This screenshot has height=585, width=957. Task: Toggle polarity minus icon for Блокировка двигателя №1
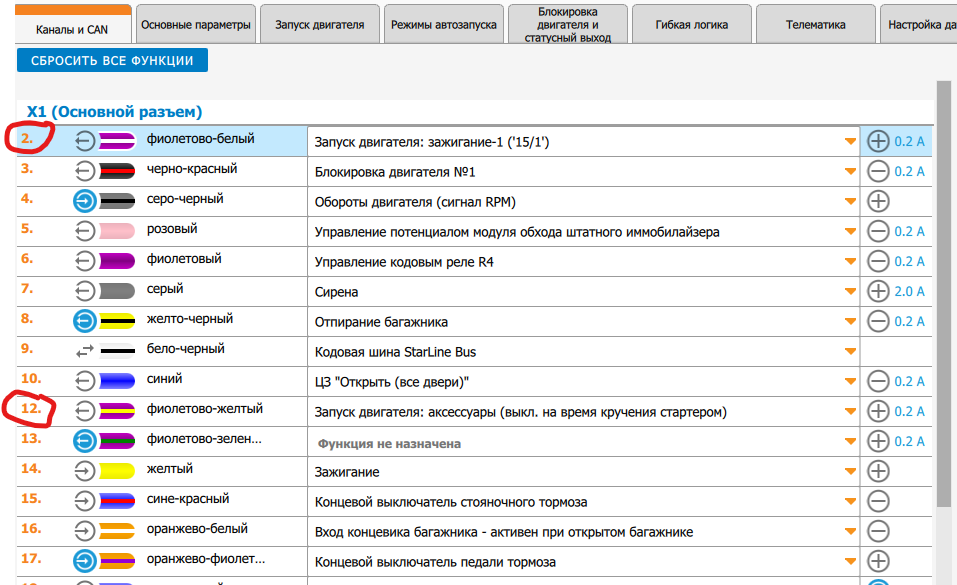(878, 171)
